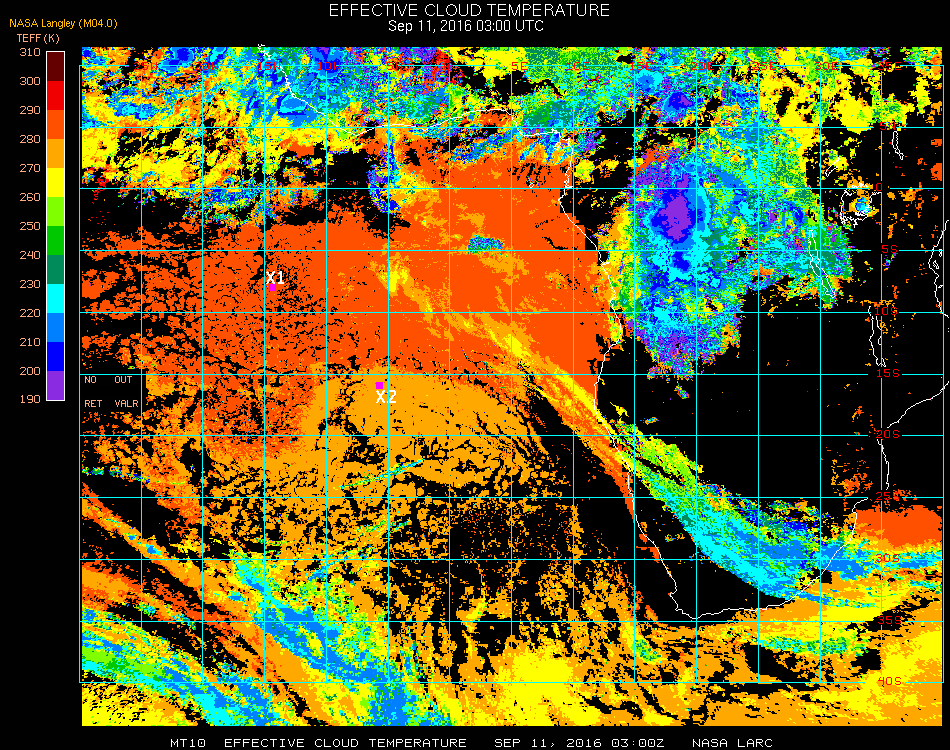Click the '190' legend value

(30, 399)
